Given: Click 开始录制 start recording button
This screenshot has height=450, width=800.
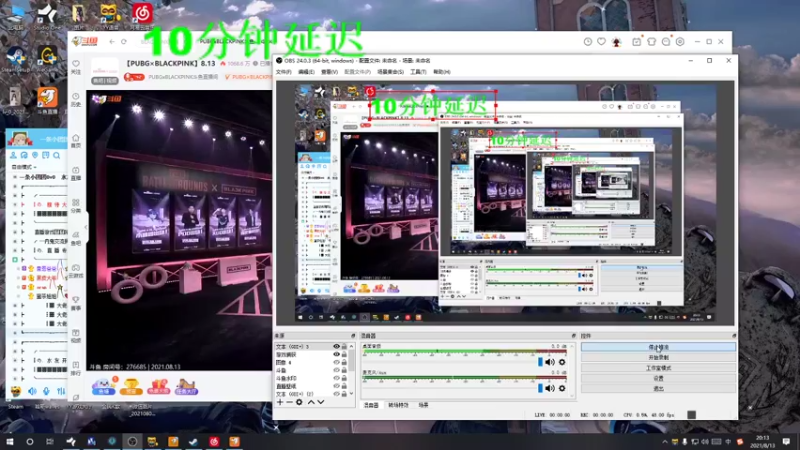Looking at the screenshot, I should click(x=658, y=357).
